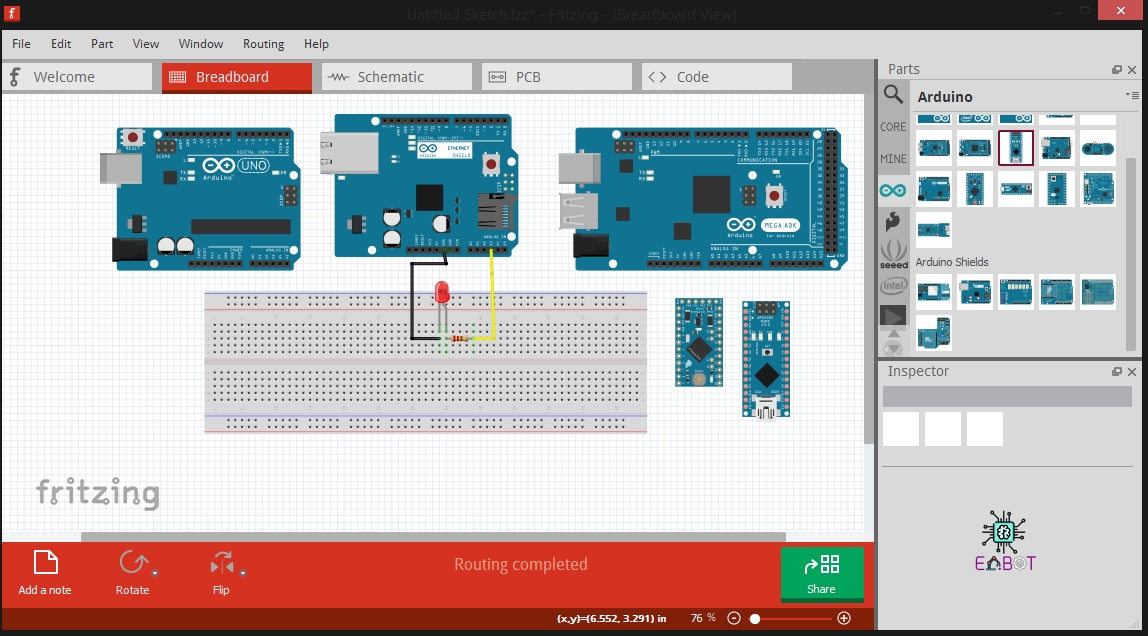Select the resistor on the breadboard
1148x636 pixels.
(460, 338)
